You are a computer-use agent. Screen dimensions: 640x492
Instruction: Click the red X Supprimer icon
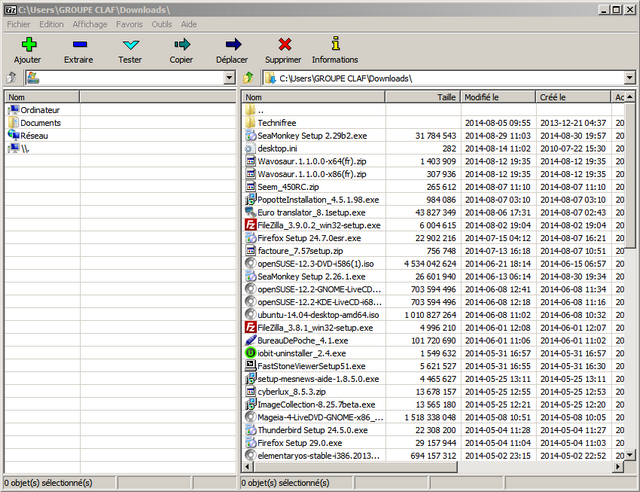tap(285, 44)
